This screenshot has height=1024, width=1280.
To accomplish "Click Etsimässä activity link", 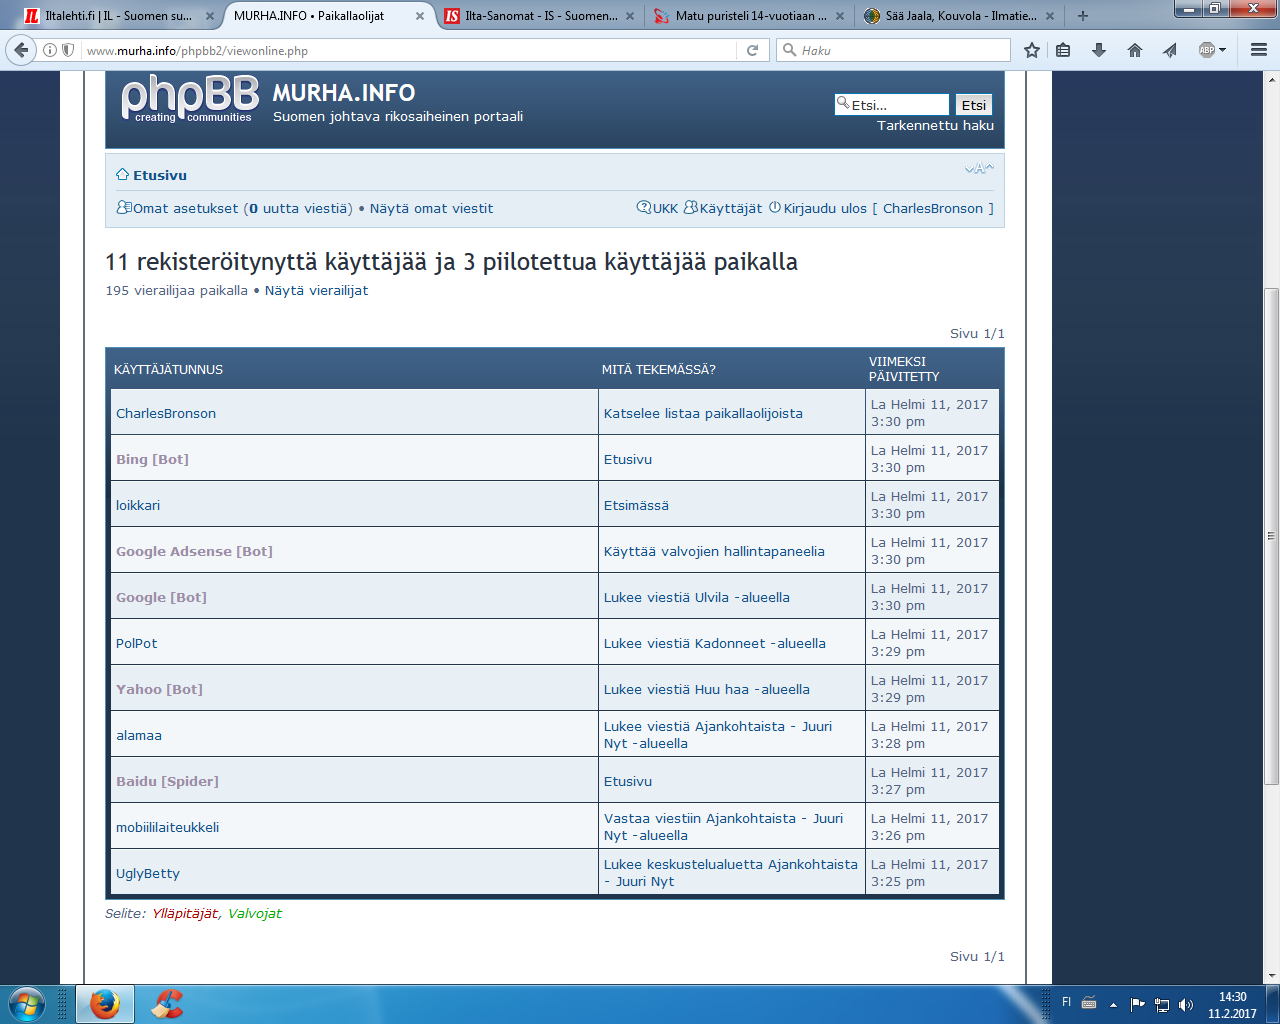I will point(636,505).
